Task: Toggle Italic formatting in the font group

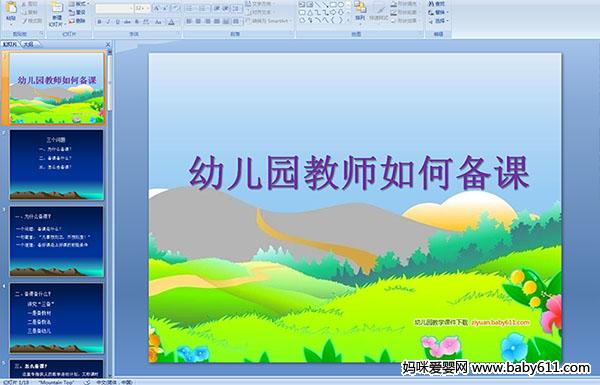Action: pos(108,22)
